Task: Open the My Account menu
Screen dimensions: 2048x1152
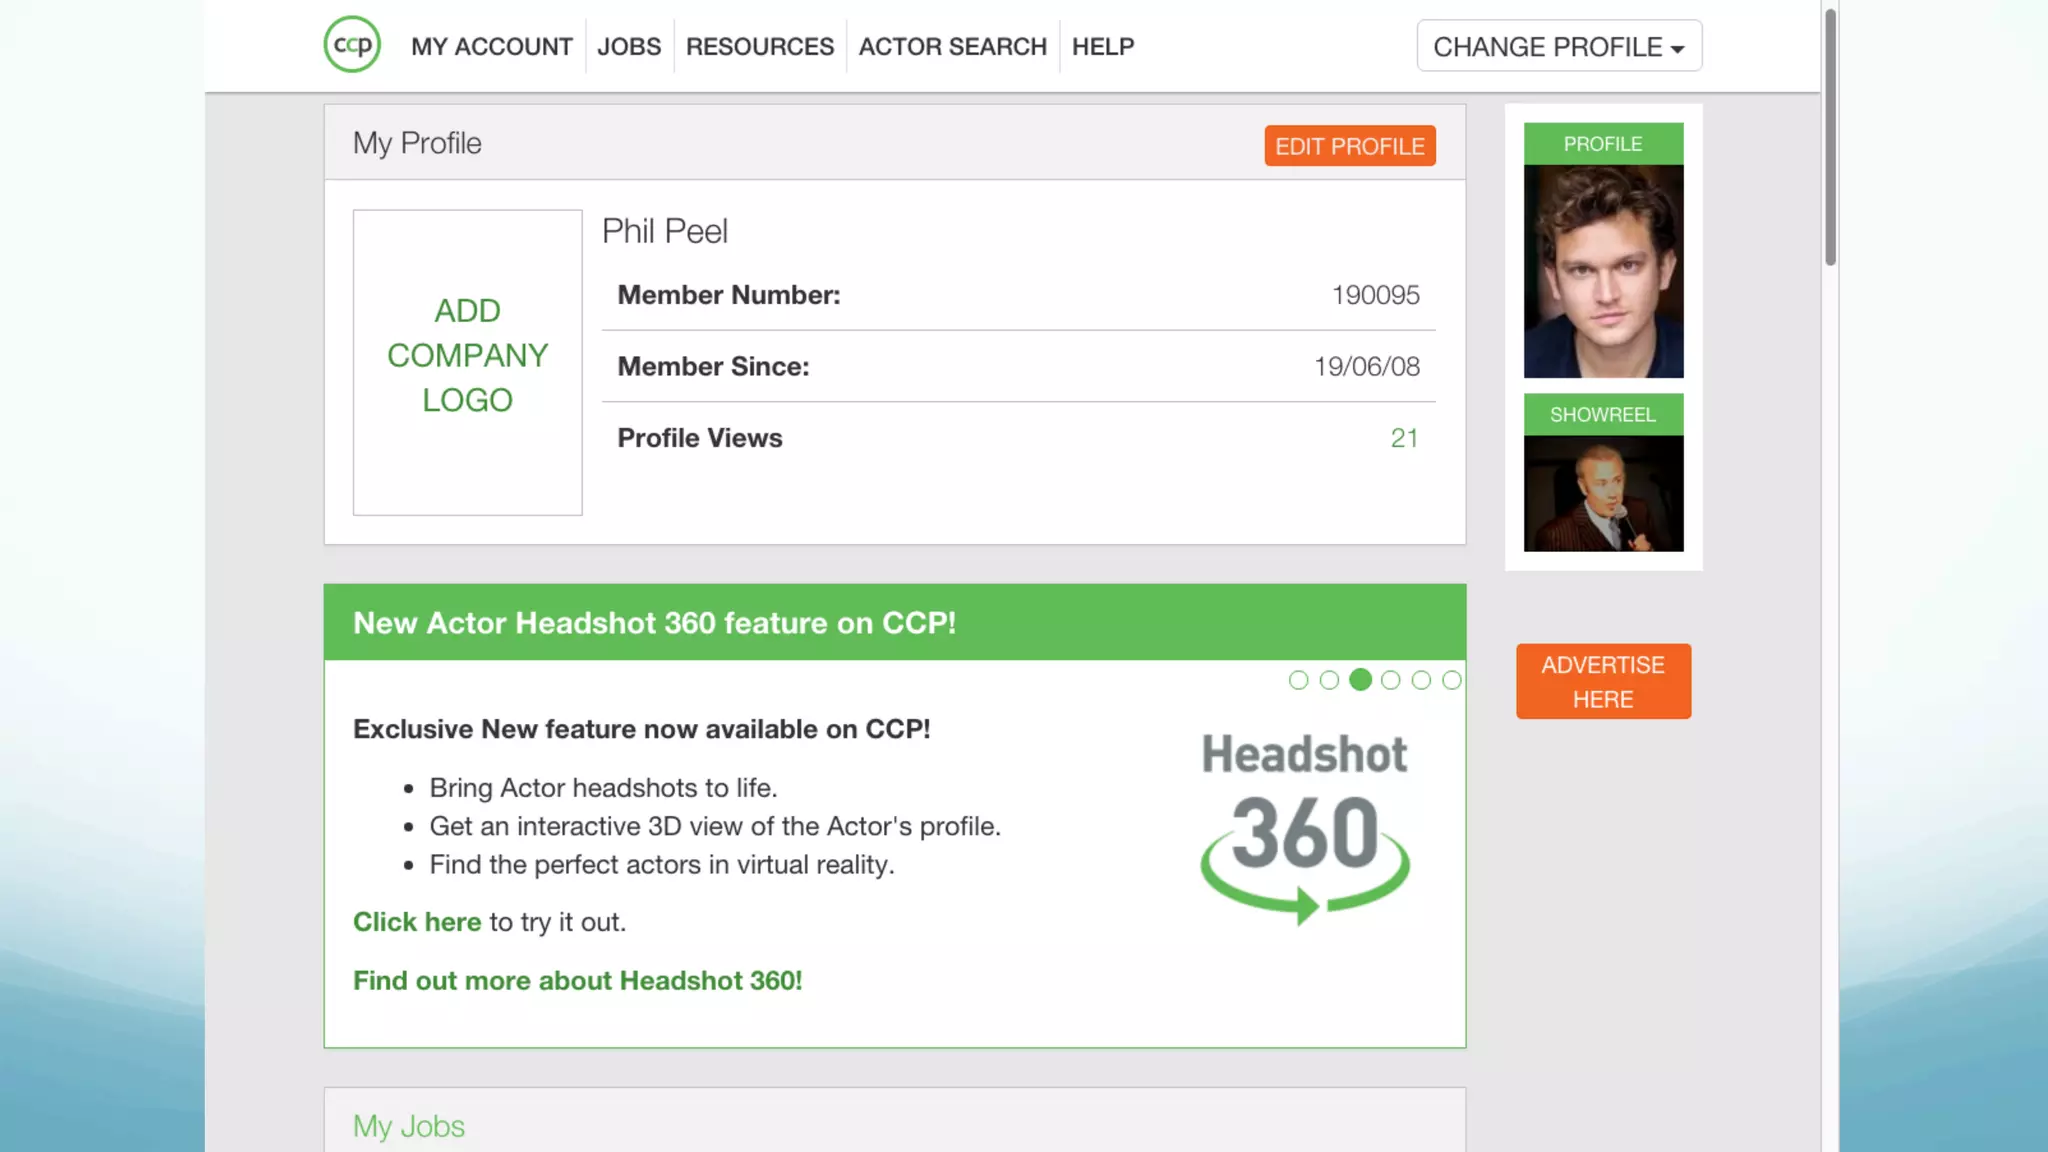Action: point(491,47)
